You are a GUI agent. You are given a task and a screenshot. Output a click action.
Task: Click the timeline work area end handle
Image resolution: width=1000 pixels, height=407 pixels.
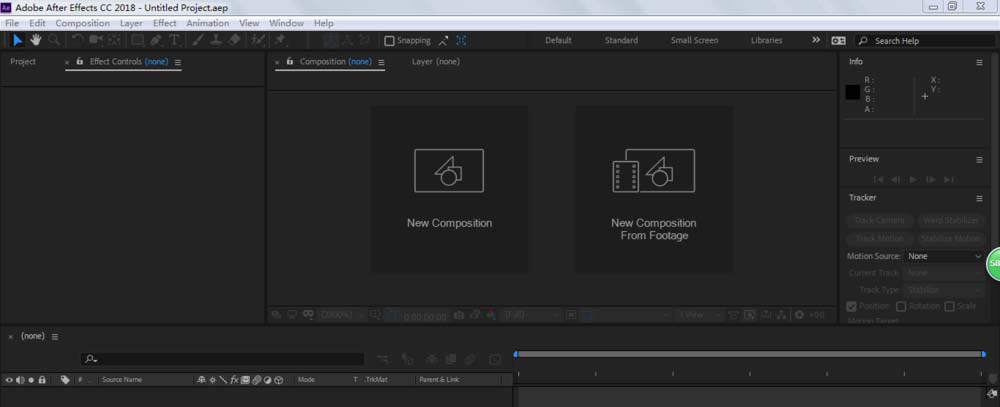coord(983,354)
